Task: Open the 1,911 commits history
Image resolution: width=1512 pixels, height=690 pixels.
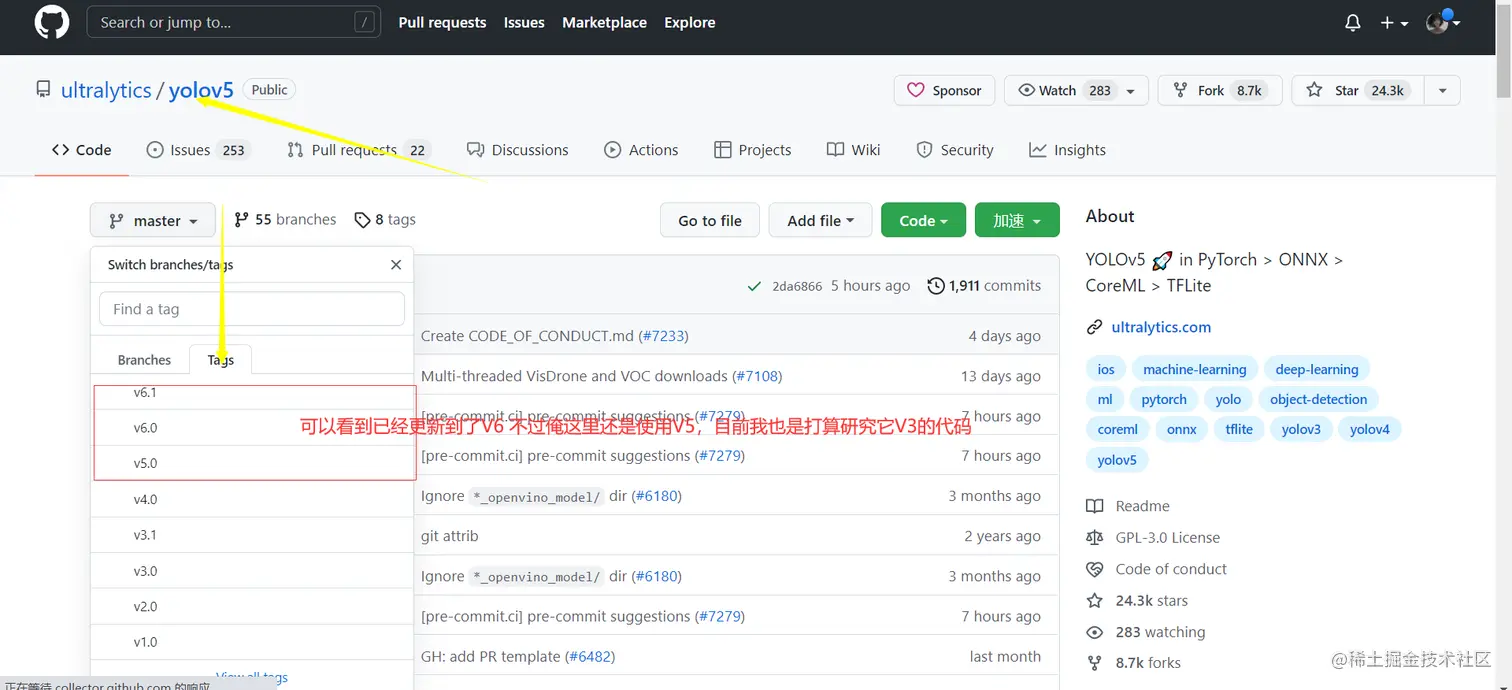Action: tap(984, 286)
